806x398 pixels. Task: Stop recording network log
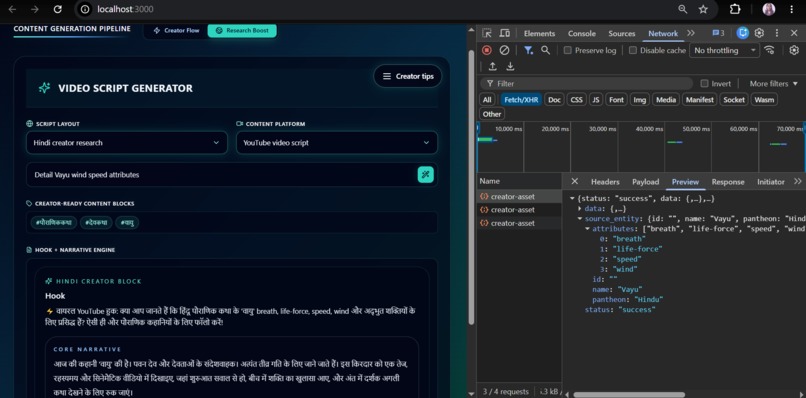point(486,50)
